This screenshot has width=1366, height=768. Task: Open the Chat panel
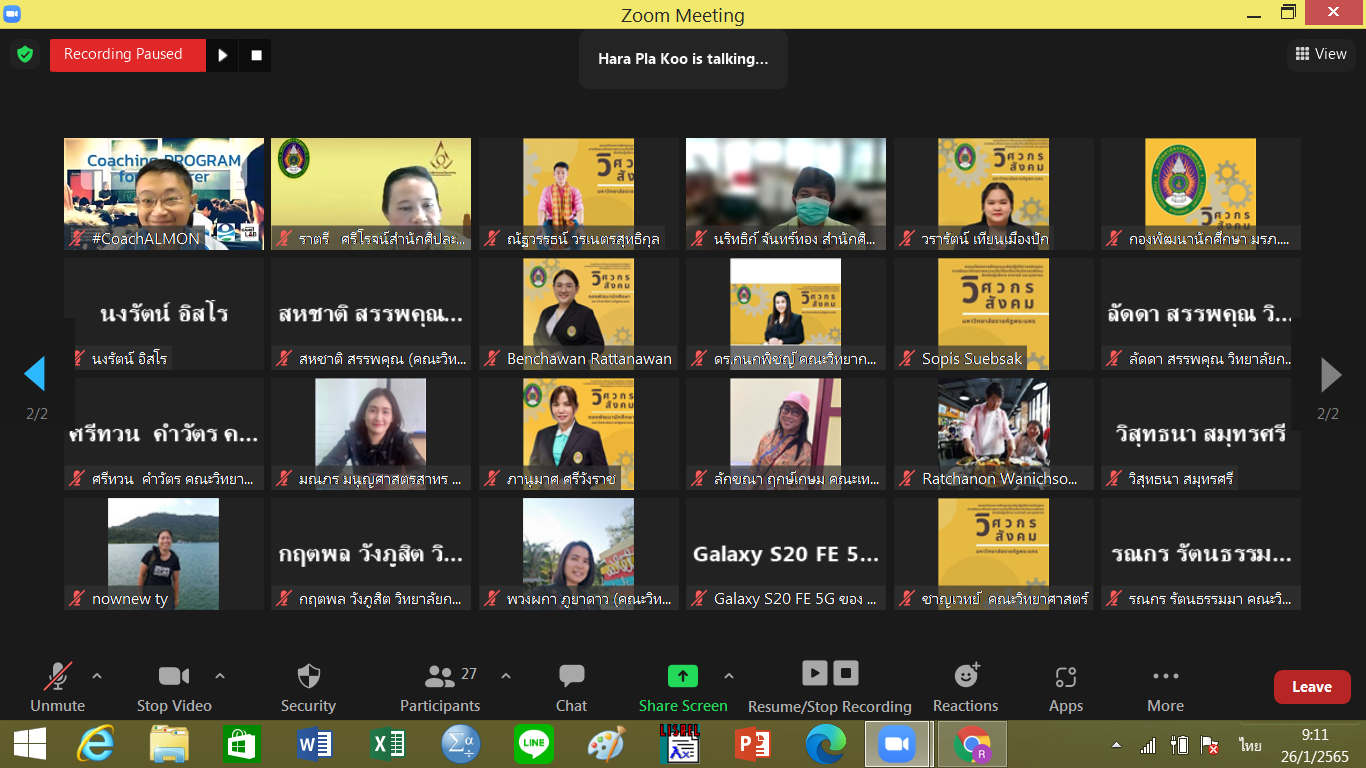pos(571,688)
